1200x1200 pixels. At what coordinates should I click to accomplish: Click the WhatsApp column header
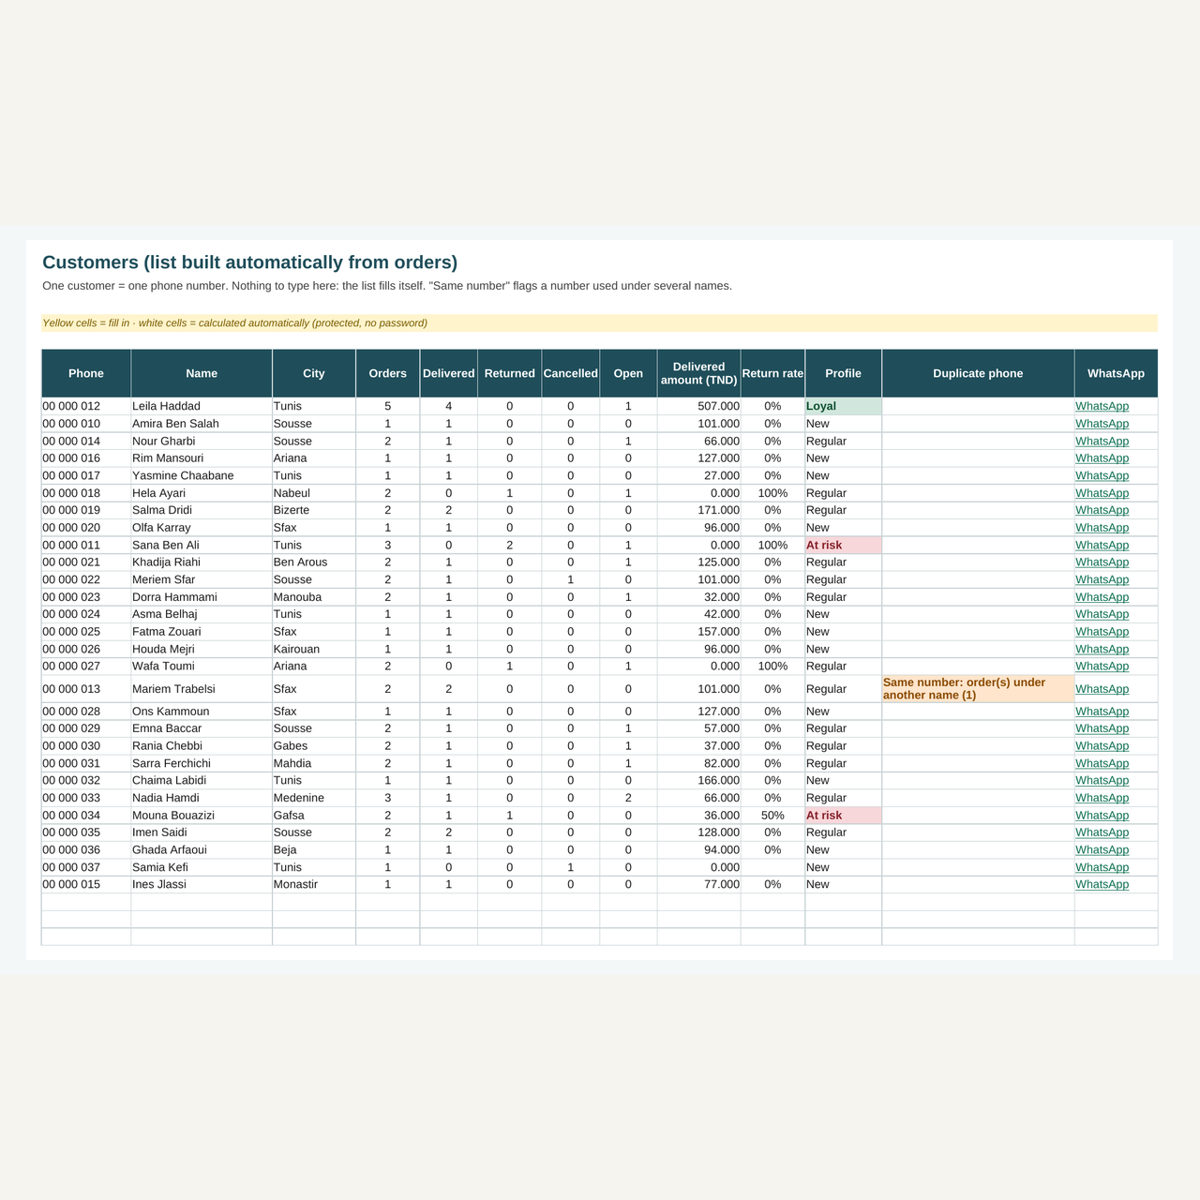click(1116, 373)
